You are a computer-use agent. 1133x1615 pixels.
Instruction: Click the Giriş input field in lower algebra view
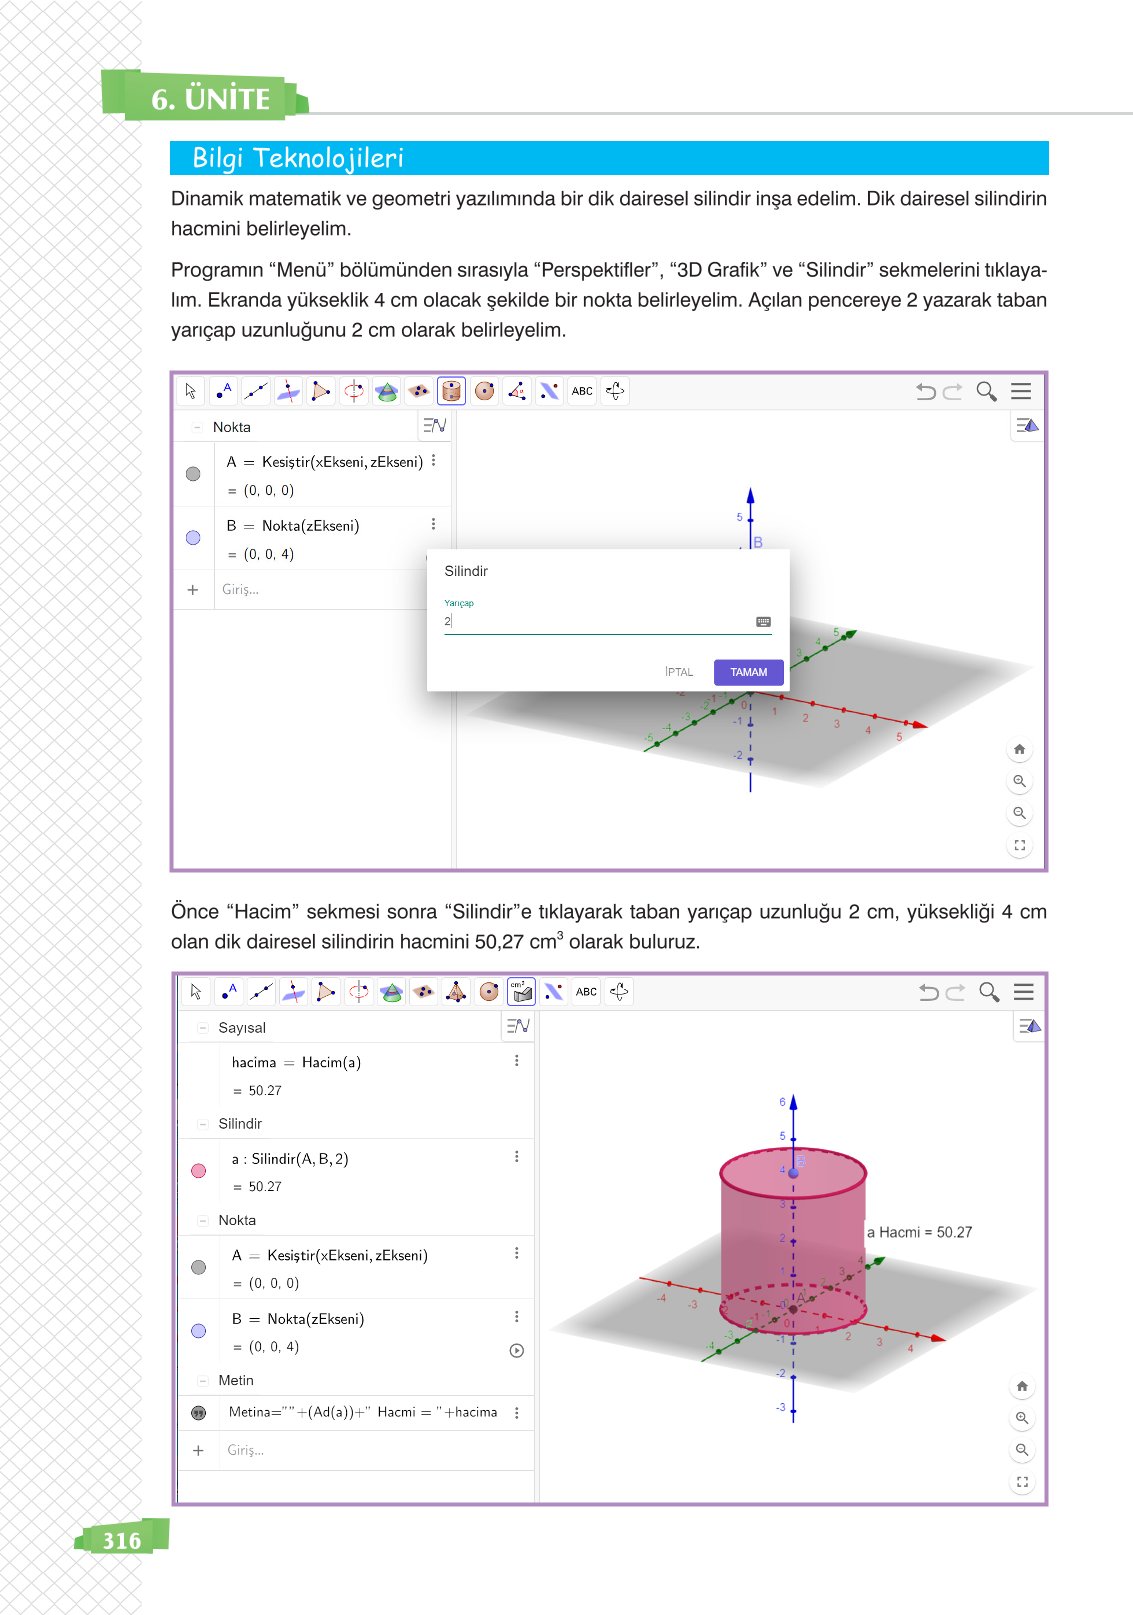[375, 1450]
